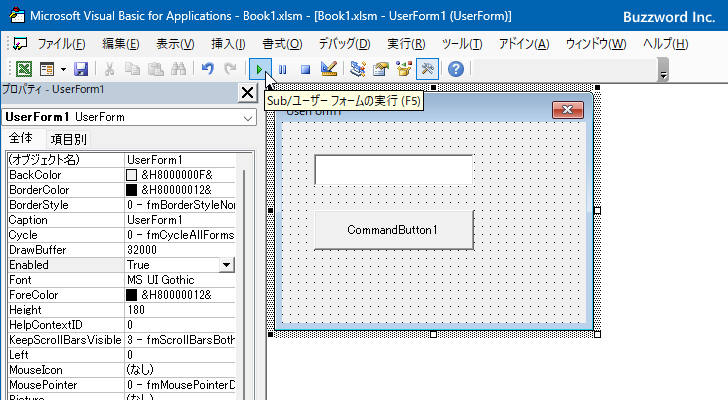Click the Reset stop icon
The image size is (728, 400).
point(305,70)
